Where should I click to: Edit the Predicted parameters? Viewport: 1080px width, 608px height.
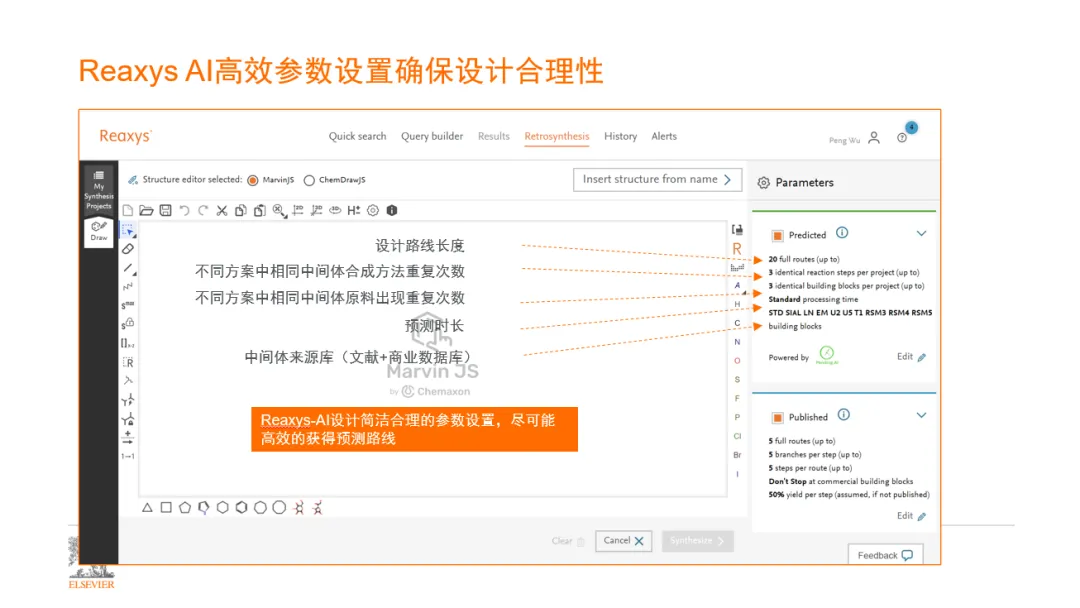tap(912, 357)
